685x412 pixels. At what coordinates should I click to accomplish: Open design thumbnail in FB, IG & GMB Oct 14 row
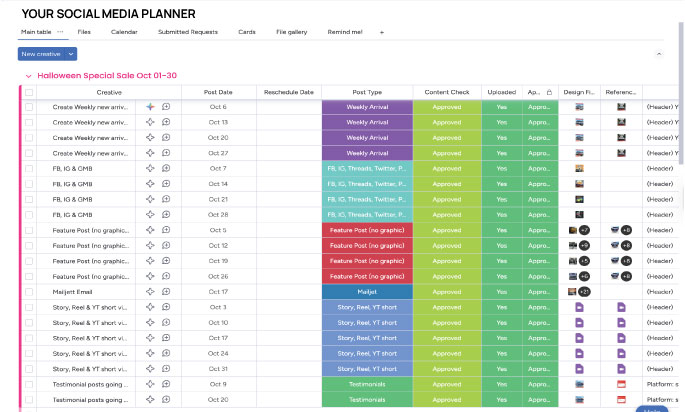point(579,184)
